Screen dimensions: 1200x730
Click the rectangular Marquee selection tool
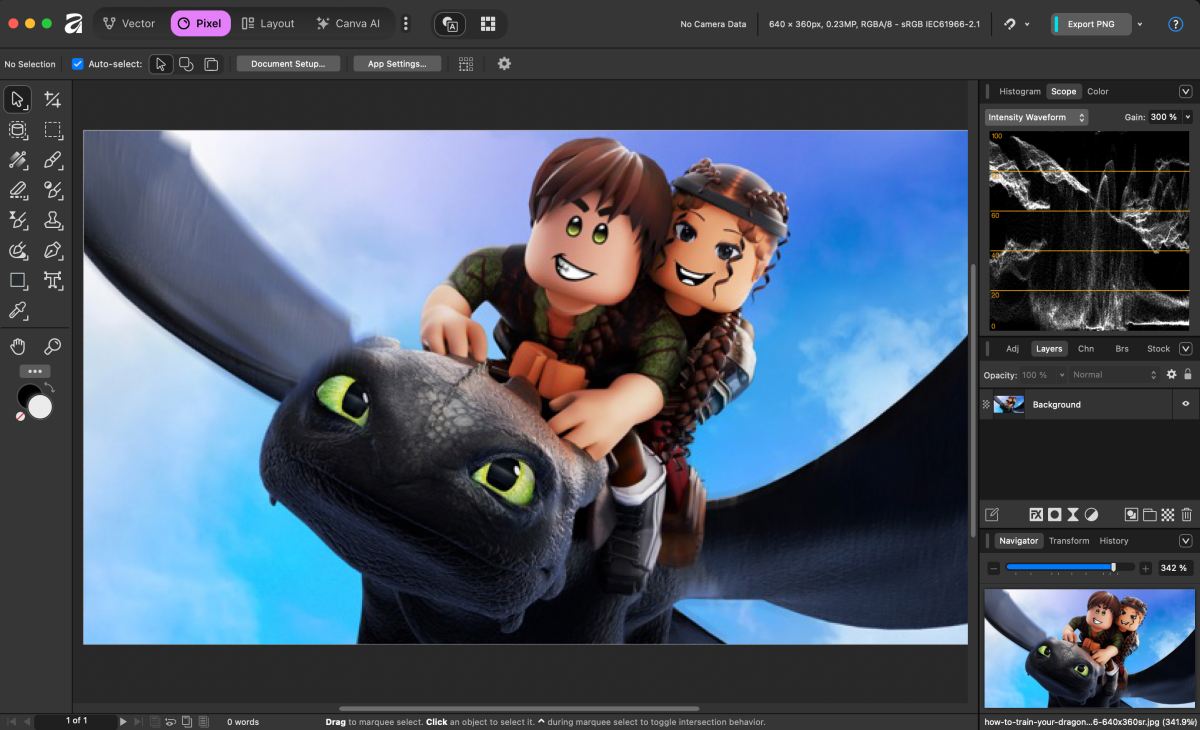tap(53, 130)
